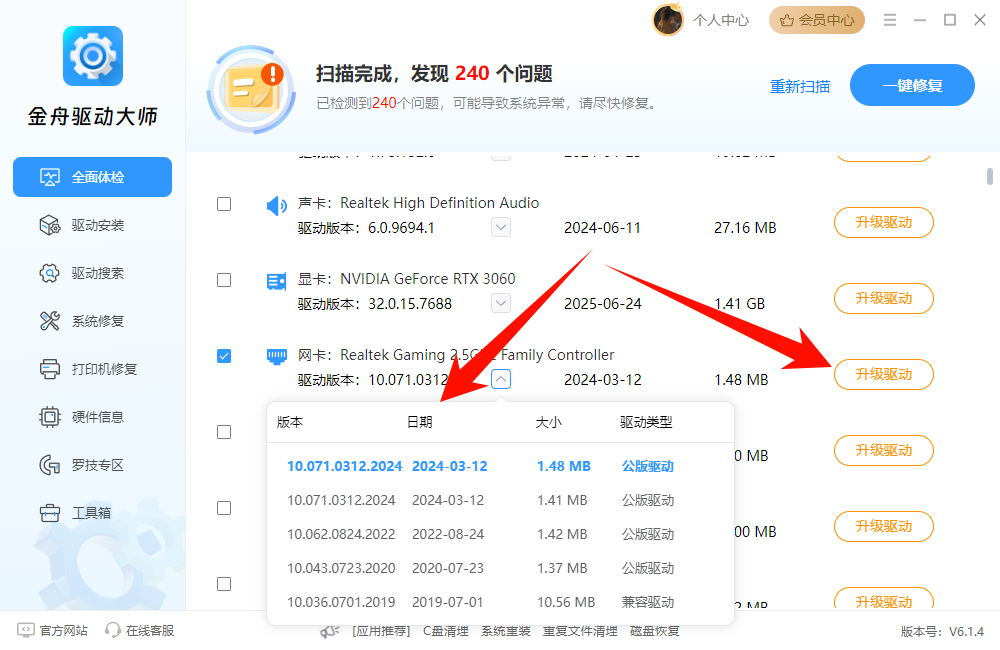Uncheck the selected 网卡 Realtek driver
Image resolution: width=1000 pixels, height=650 pixels.
click(x=224, y=356)
